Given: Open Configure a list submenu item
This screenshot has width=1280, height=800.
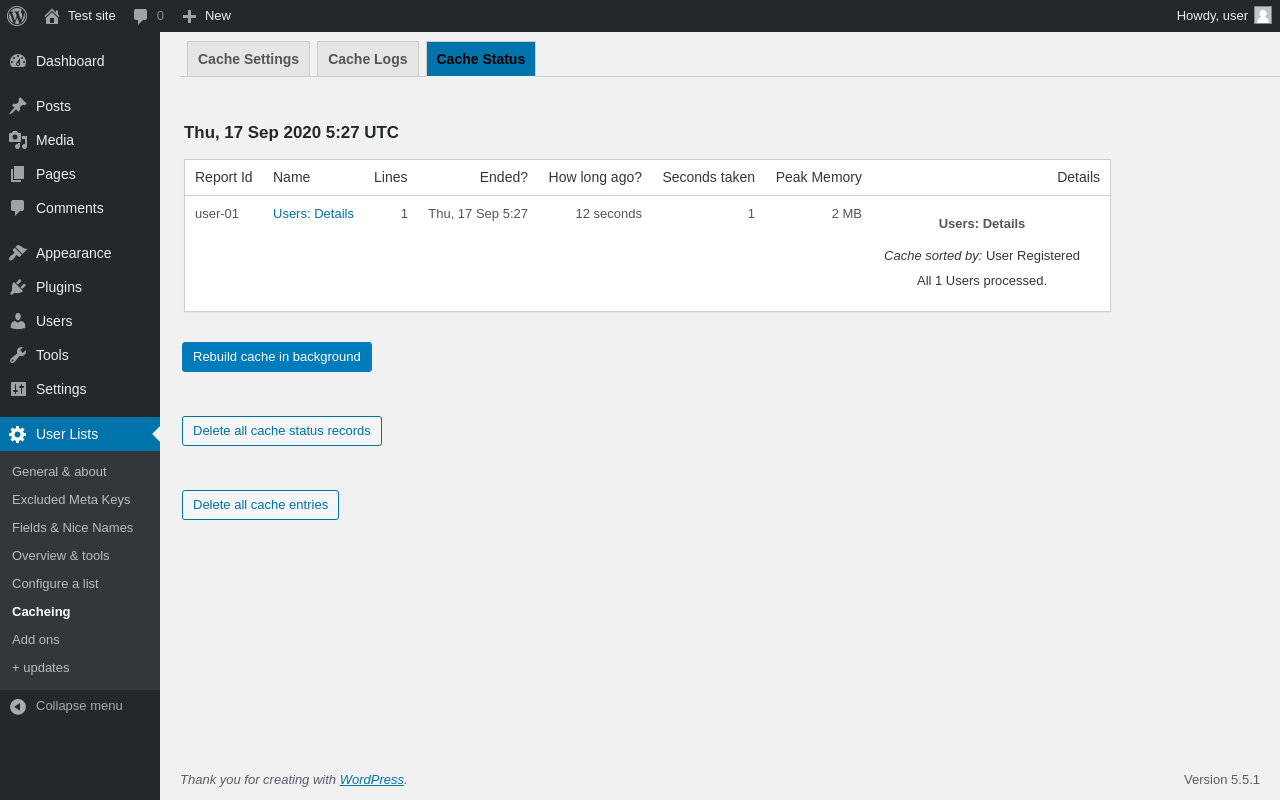Looking at the screenshot, I should point(55,584).
